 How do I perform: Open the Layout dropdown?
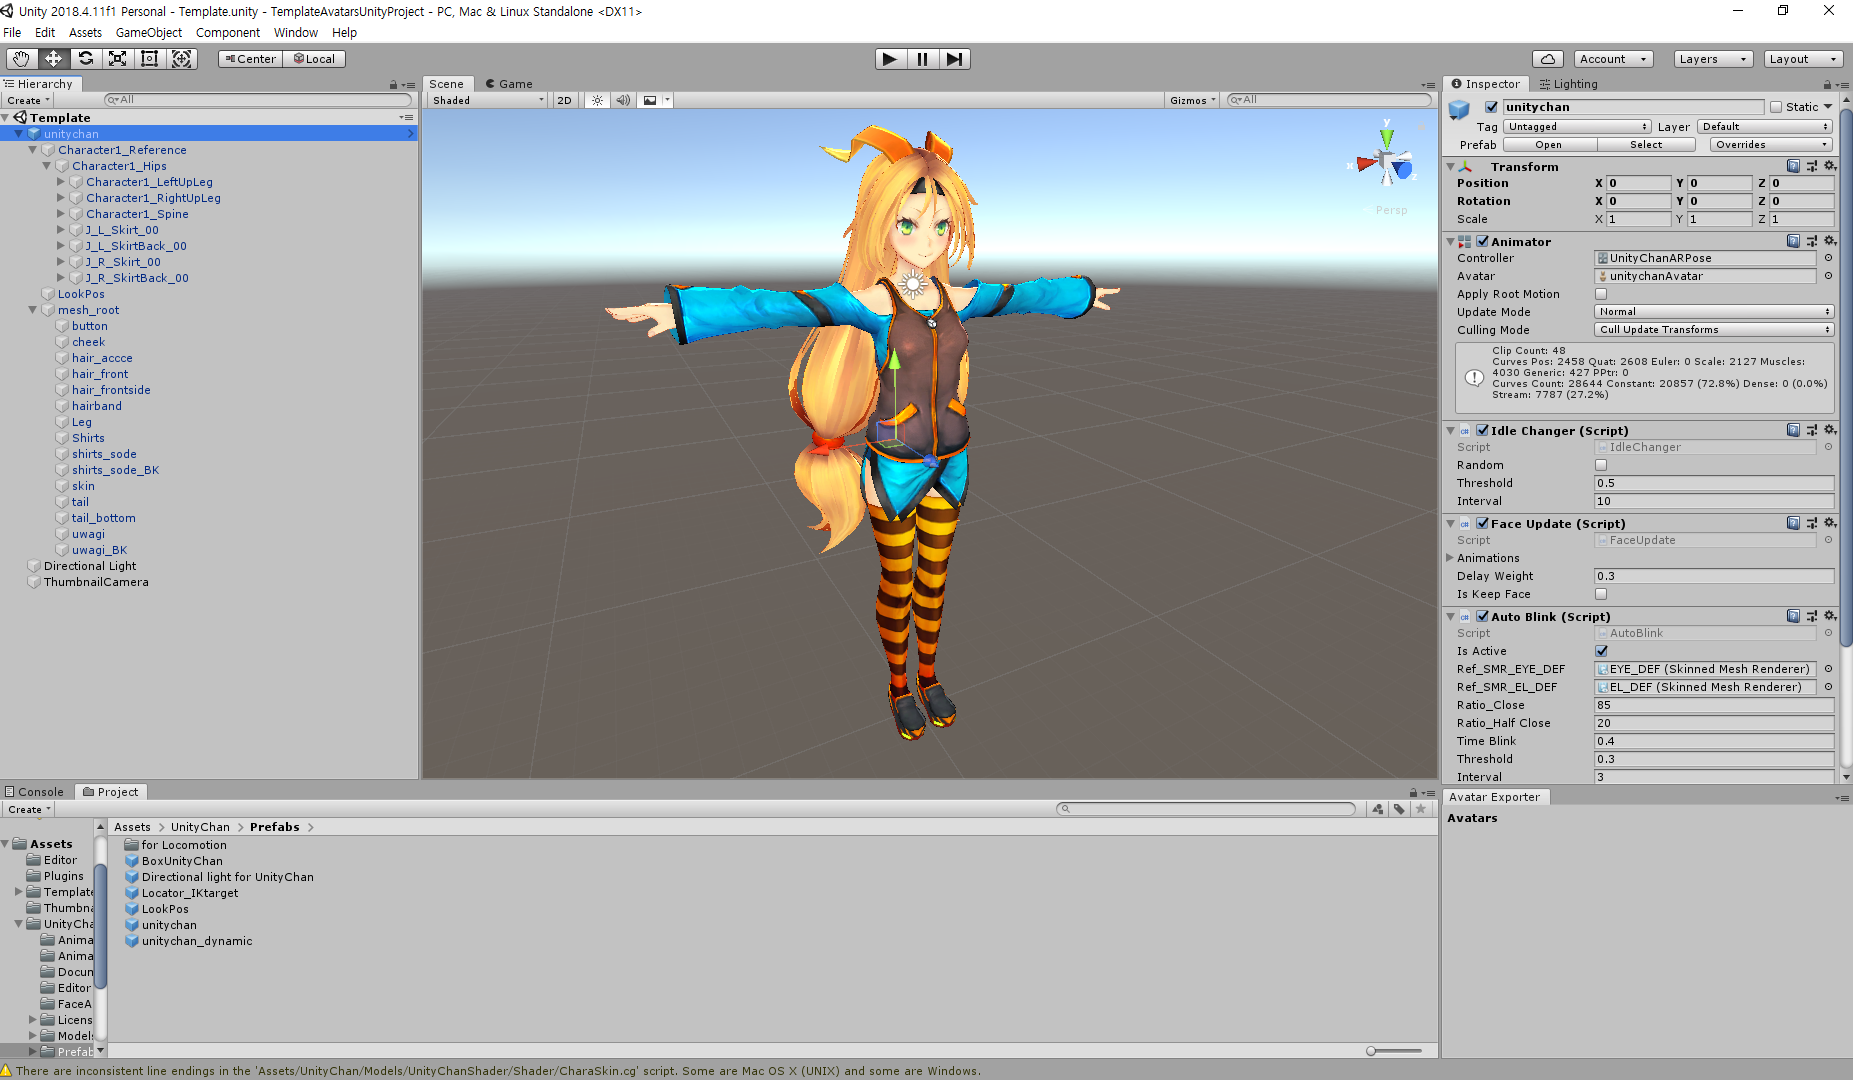tap(1802, 59)
